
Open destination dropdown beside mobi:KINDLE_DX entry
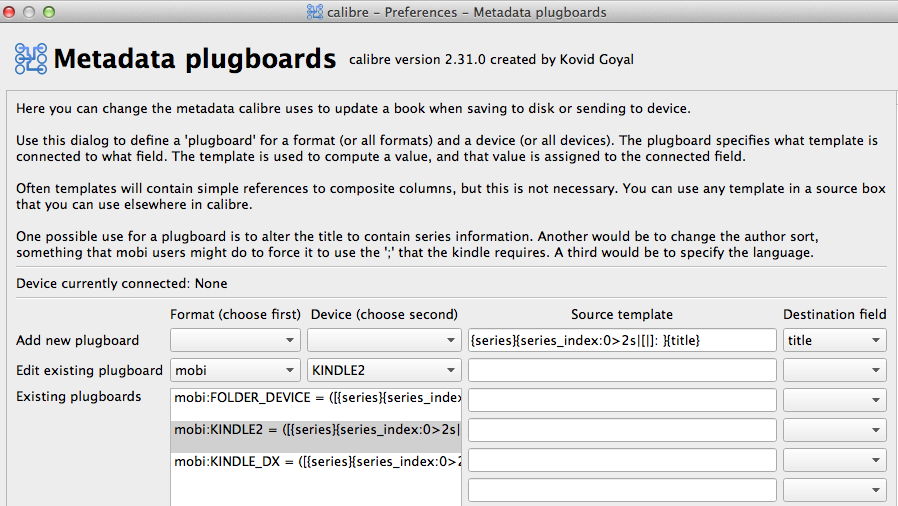click(835, 461)
